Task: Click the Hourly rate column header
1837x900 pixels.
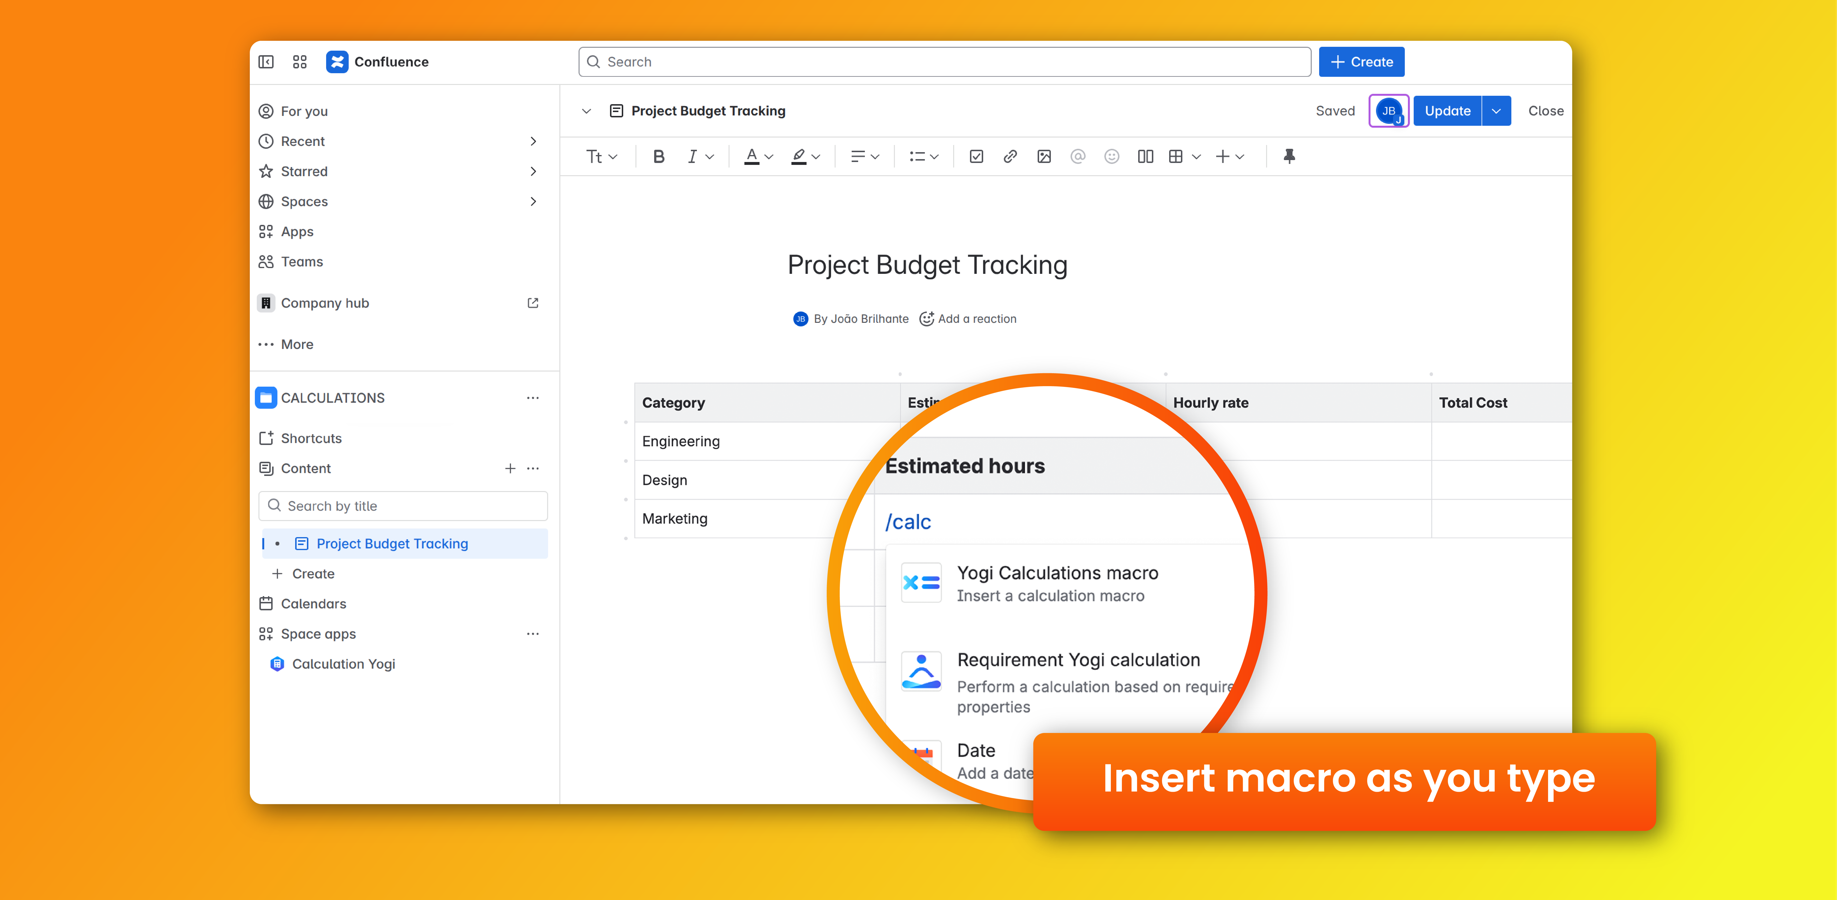Action: pyautogui.click(x=1299, y=403)
